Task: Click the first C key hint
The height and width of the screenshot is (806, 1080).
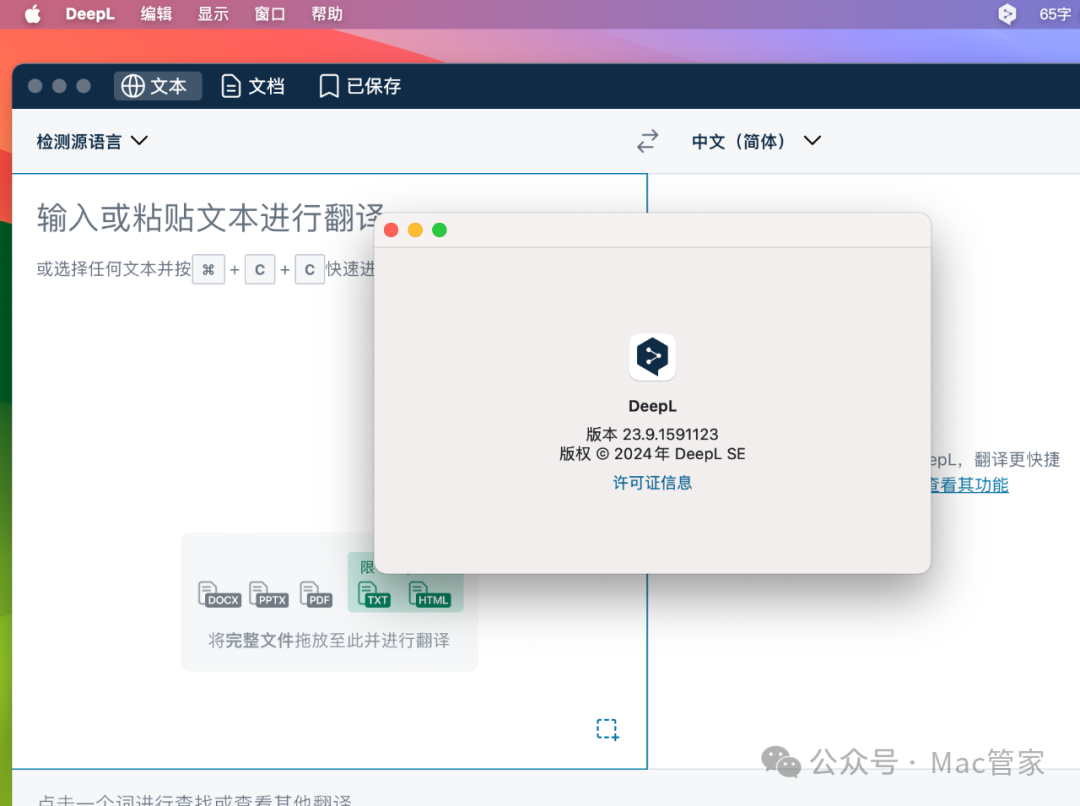Action: pos(260,269)
